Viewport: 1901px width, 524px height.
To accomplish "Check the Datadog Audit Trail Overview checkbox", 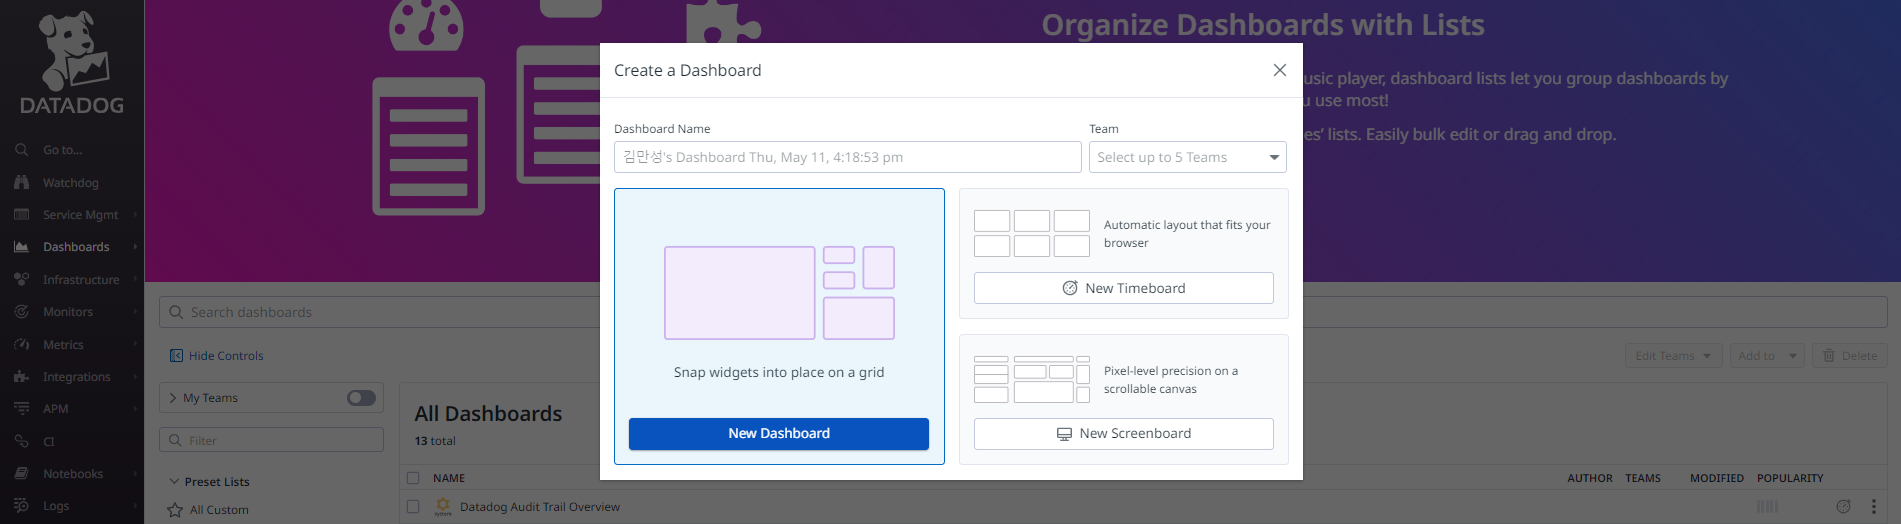I will [x=413, y=507].
